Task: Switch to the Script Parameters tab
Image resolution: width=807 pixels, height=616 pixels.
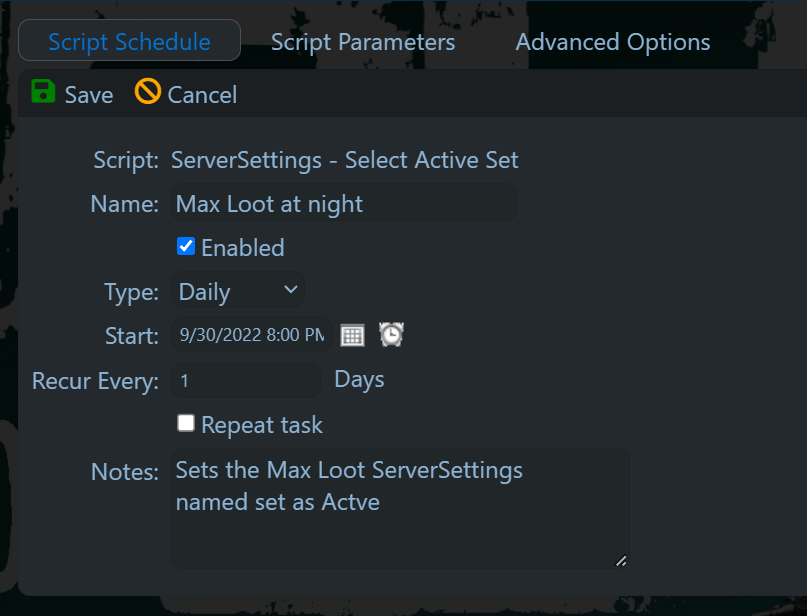Action: pyautogui.click(x=363, y=42)
